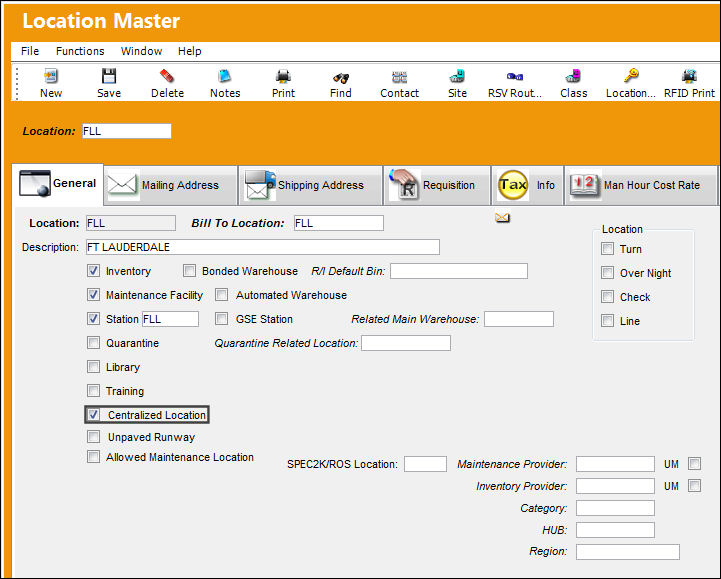Enable the Bonded Warehouse checkbox
The width and height of the screenshot is (721, 579).
189,270
